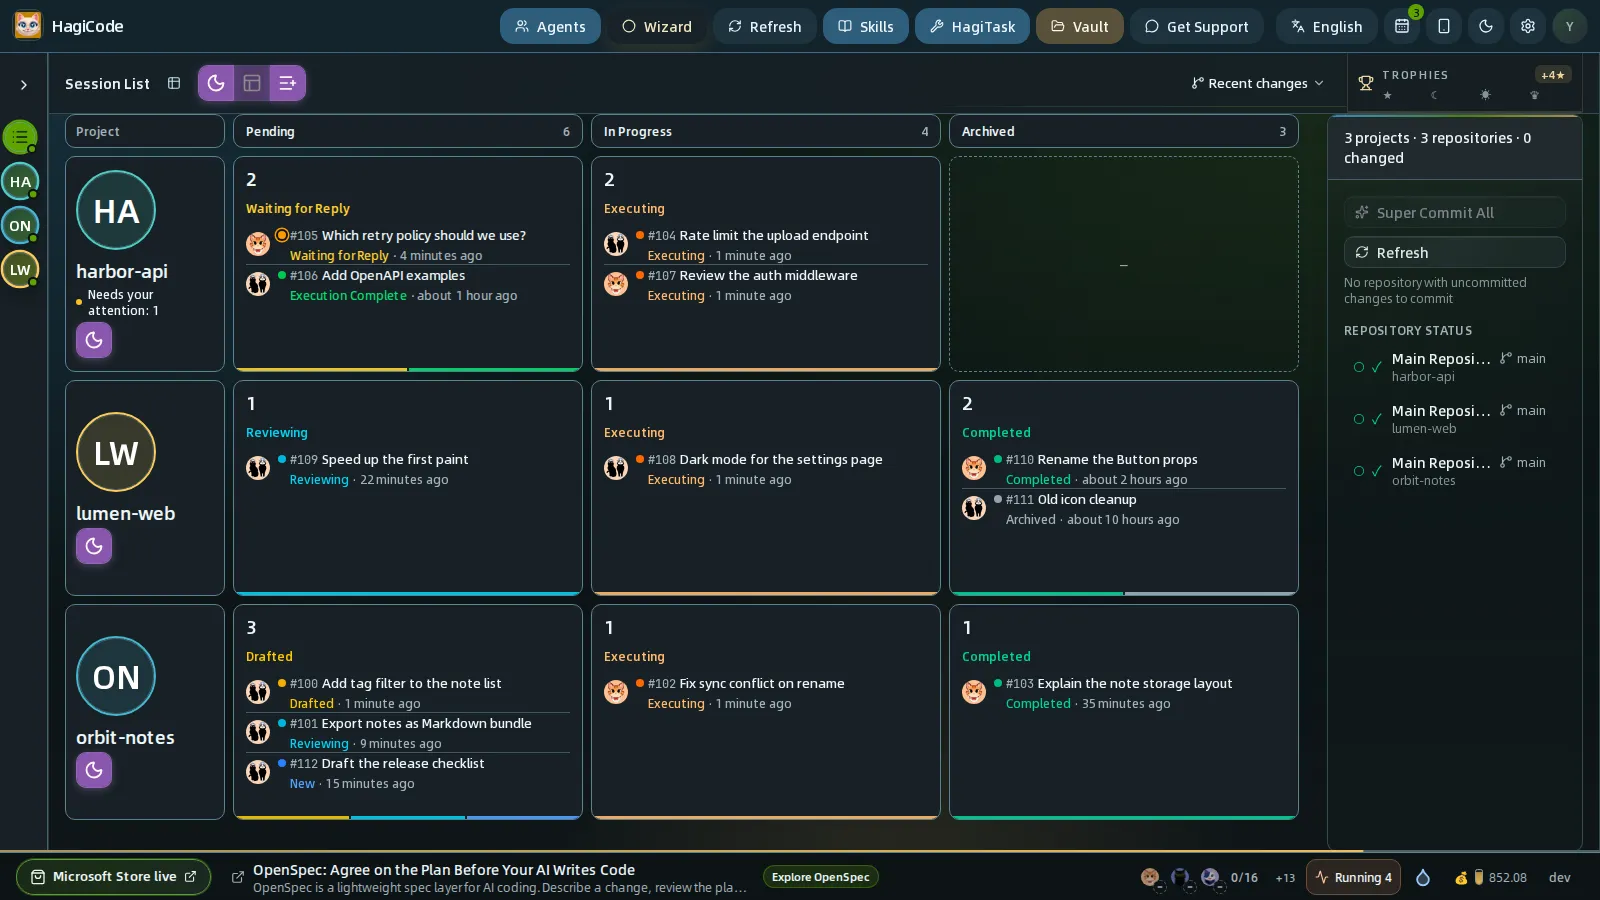
Task: Click the Super Commit All button
Action: click(1455, 212)
